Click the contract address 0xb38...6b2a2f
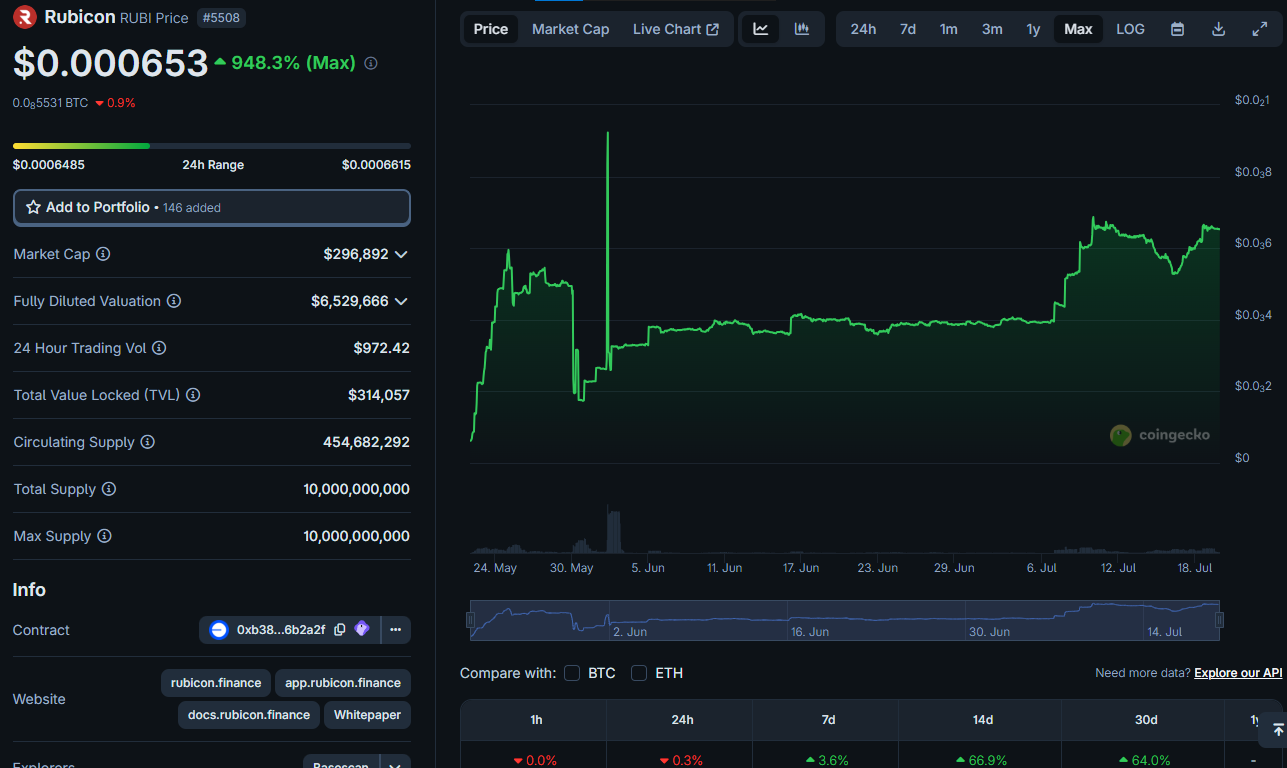This screenshot has width=1287, height=768. (x=281, y=630)
